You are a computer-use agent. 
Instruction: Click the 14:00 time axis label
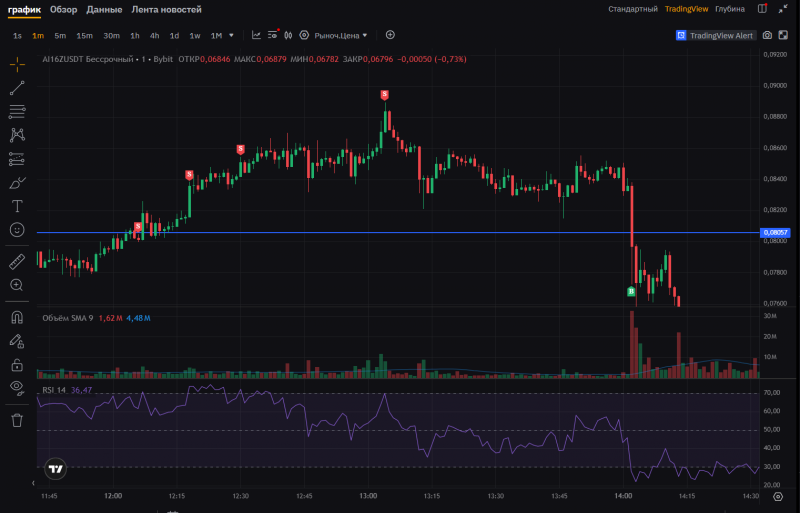(623, 496)
